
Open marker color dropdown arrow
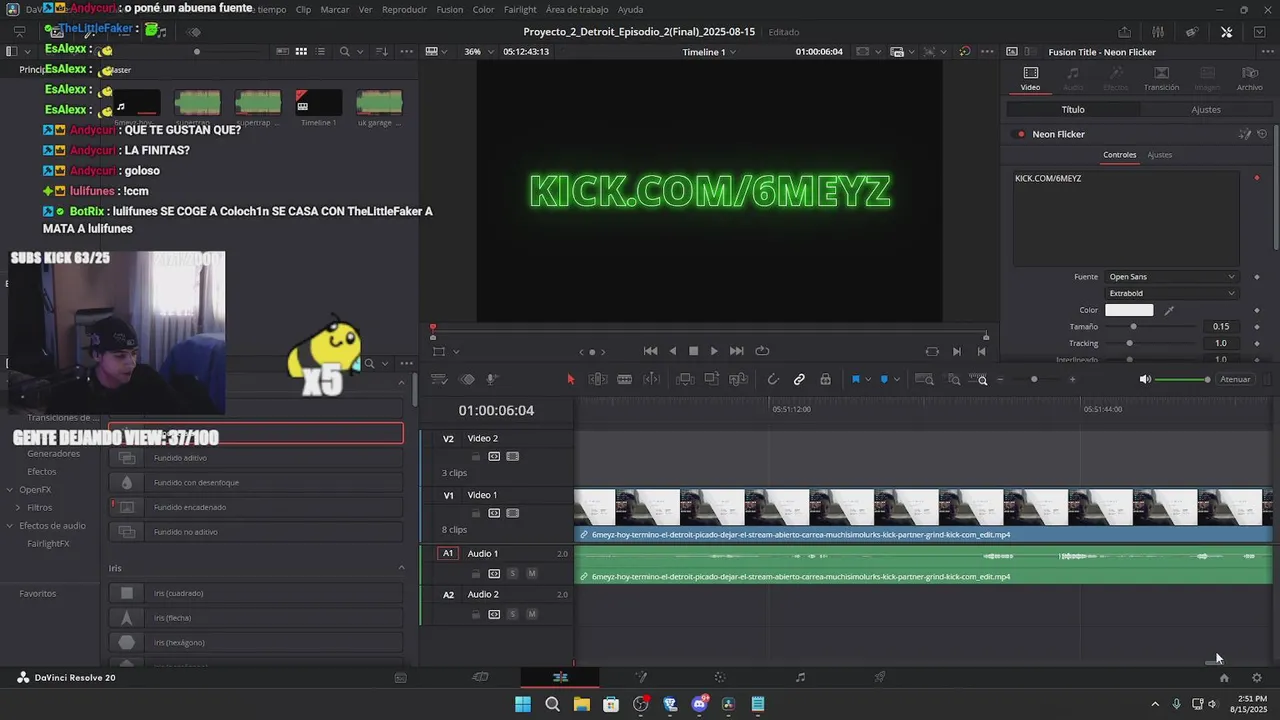coord(896,379)
